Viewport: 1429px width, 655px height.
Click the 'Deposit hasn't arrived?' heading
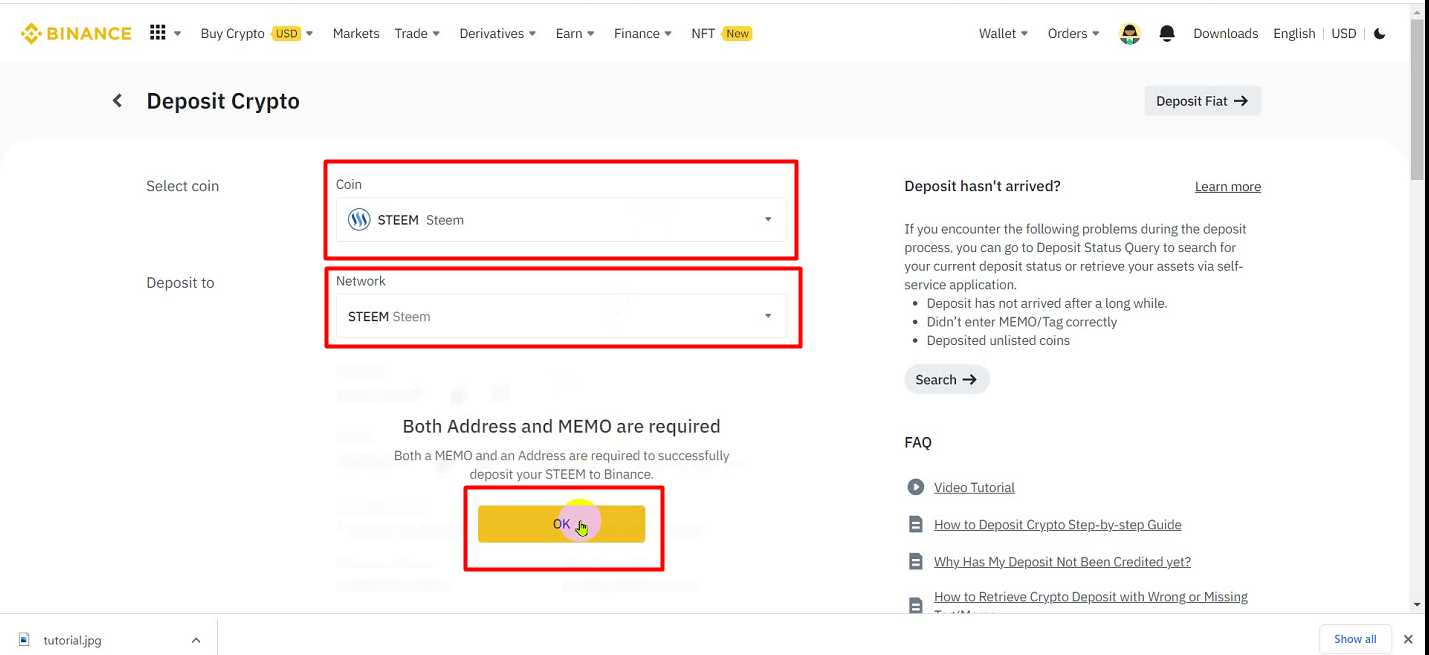(982, 186)
